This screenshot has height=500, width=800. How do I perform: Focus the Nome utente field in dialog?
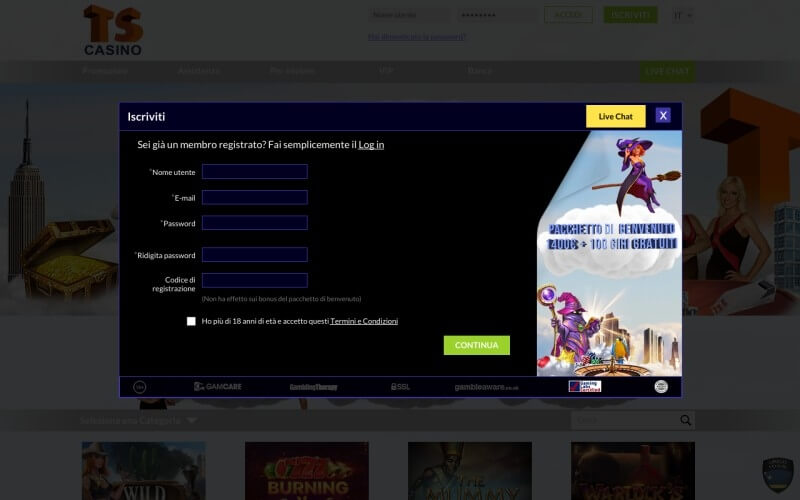(x=255, y=171)
